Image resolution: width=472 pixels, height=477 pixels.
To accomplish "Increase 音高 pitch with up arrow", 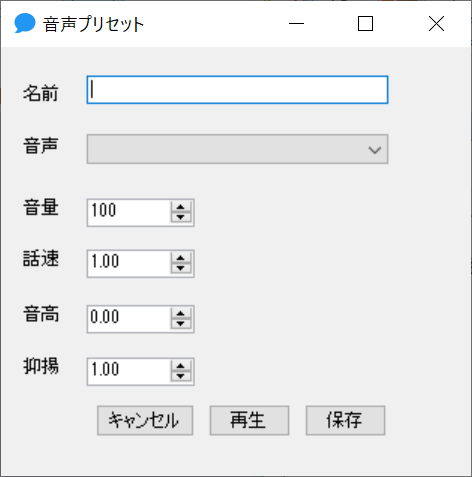I will [x=181, y=314].
